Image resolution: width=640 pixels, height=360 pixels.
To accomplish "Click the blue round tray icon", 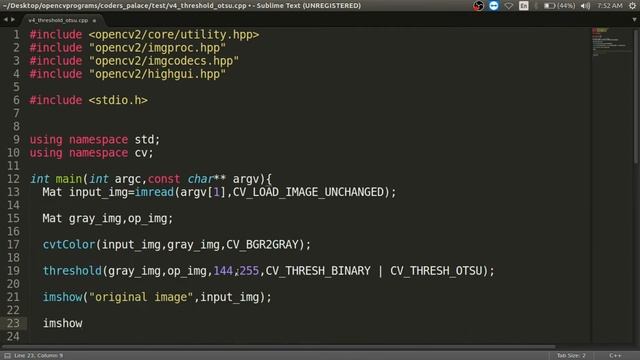I will 493,5.
